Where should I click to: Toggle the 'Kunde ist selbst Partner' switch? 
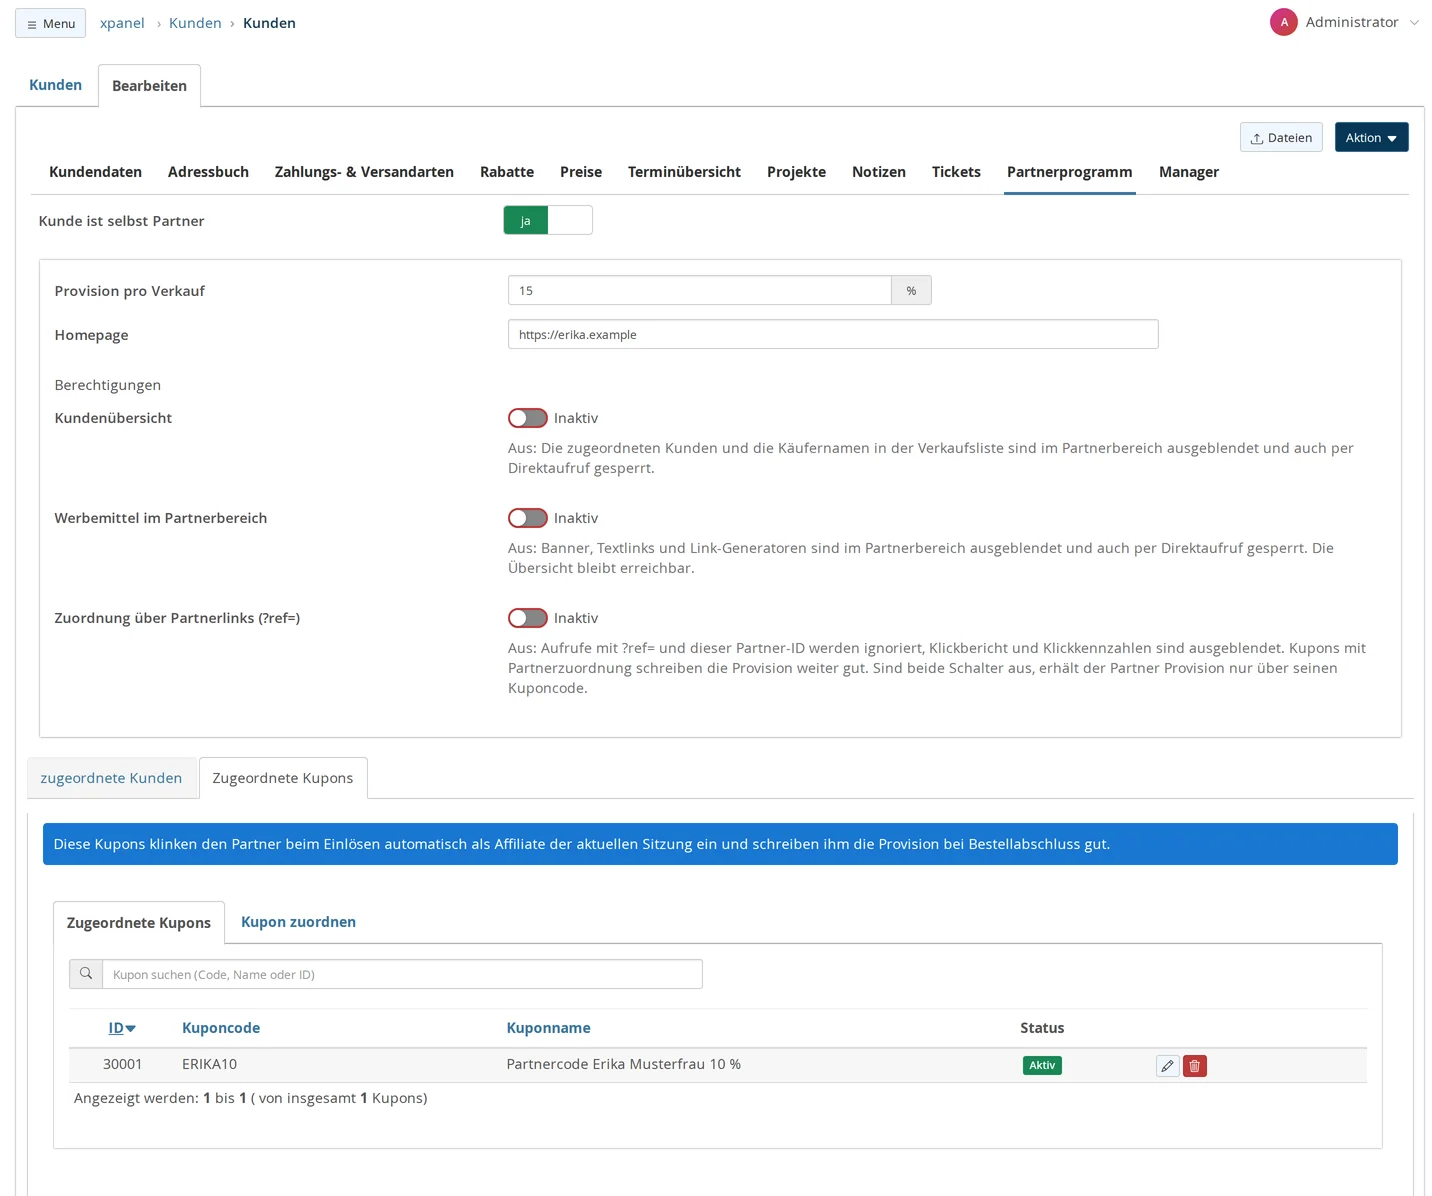[548, 220]
